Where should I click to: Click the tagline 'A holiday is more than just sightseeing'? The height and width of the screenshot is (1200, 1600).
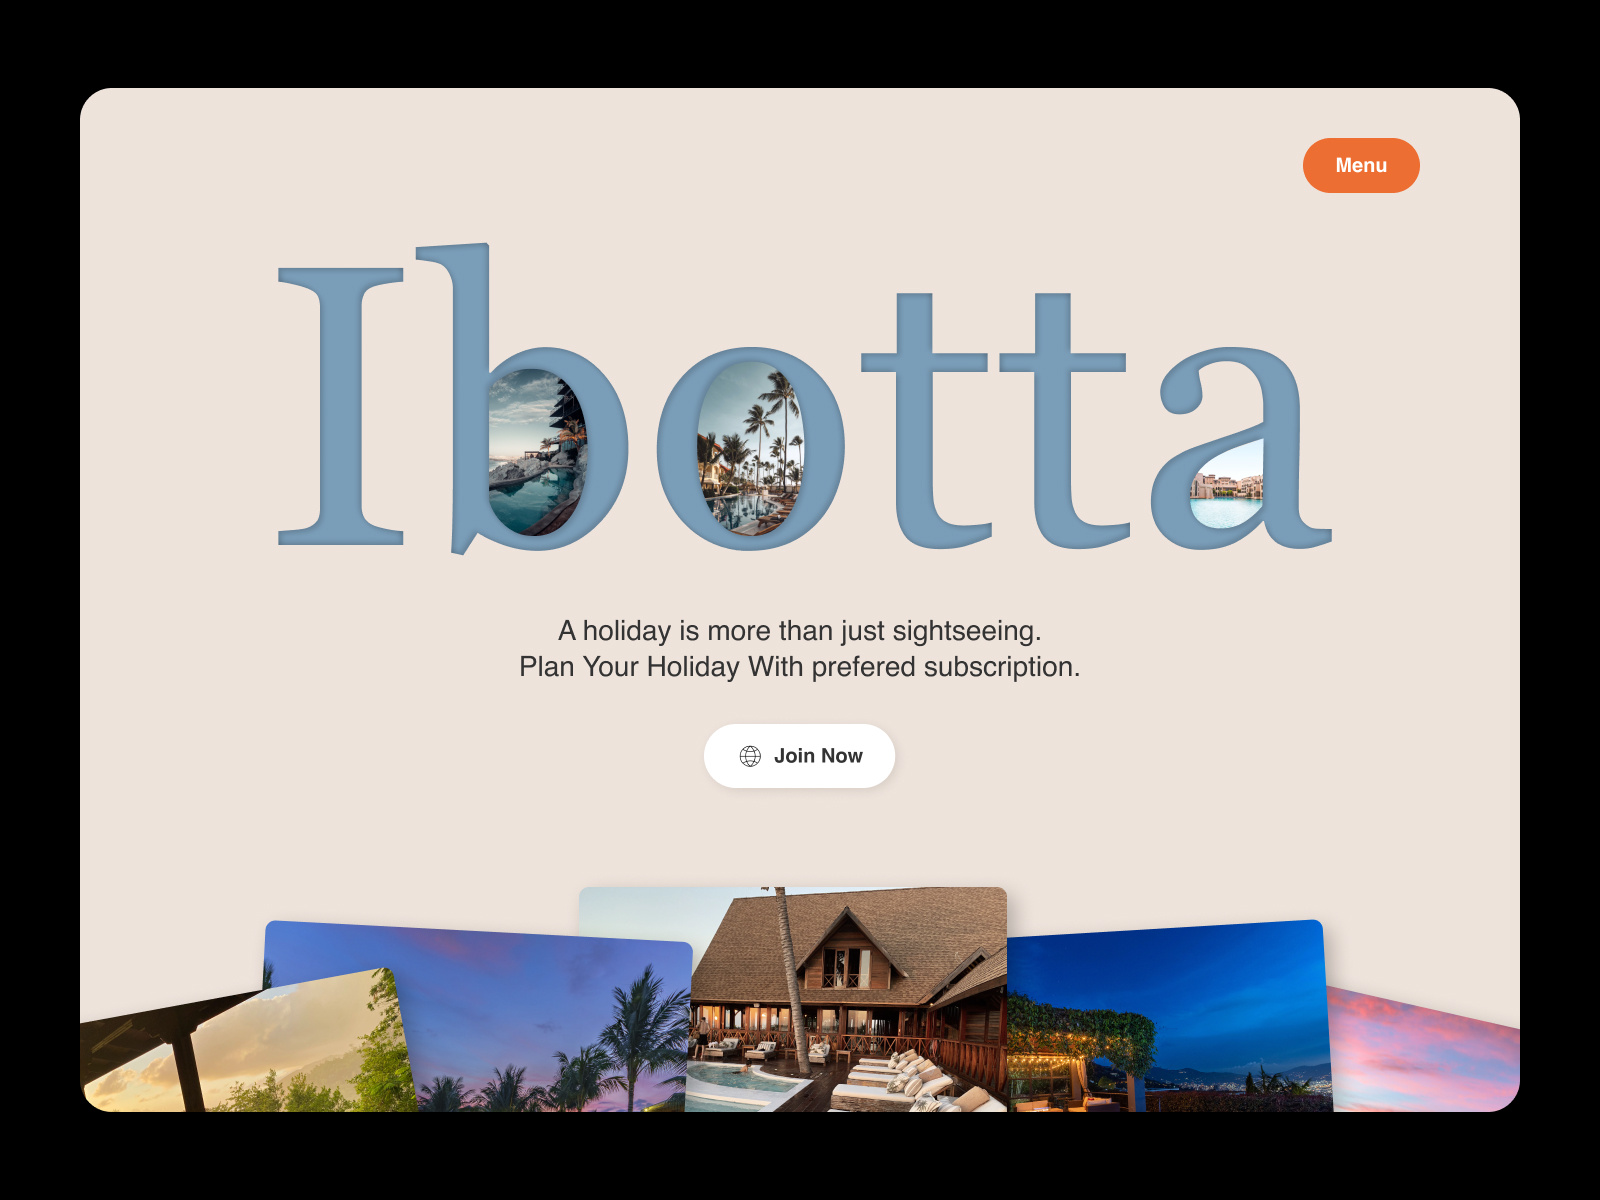pos(800,631)
